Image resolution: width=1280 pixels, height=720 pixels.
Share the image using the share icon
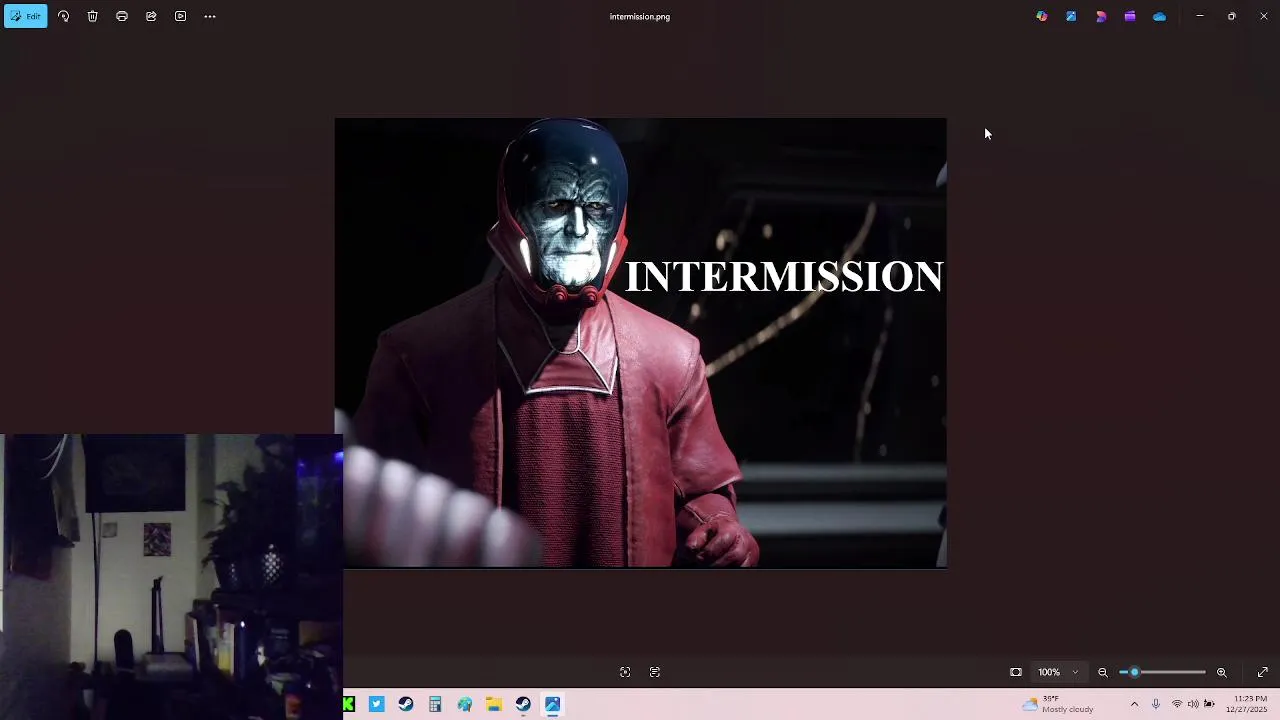click(x=151, y=16)
